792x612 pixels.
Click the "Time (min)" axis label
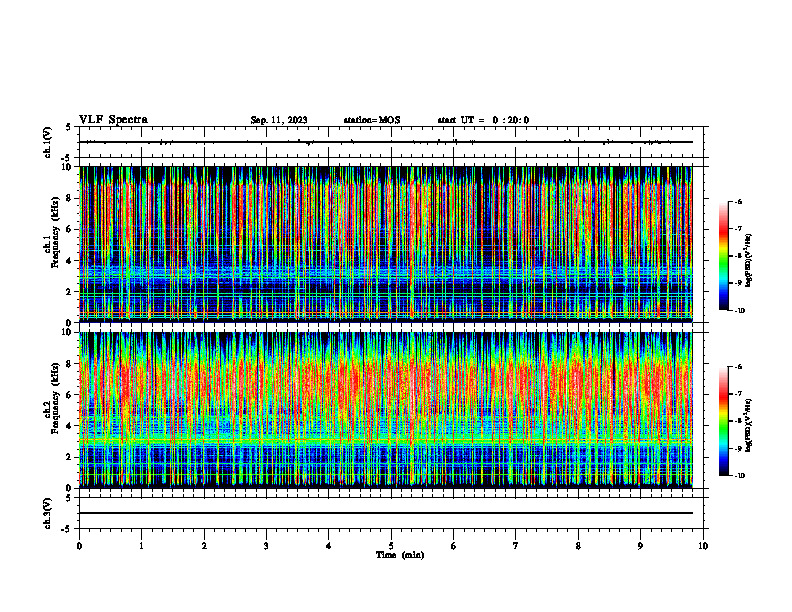pos(400,555)
